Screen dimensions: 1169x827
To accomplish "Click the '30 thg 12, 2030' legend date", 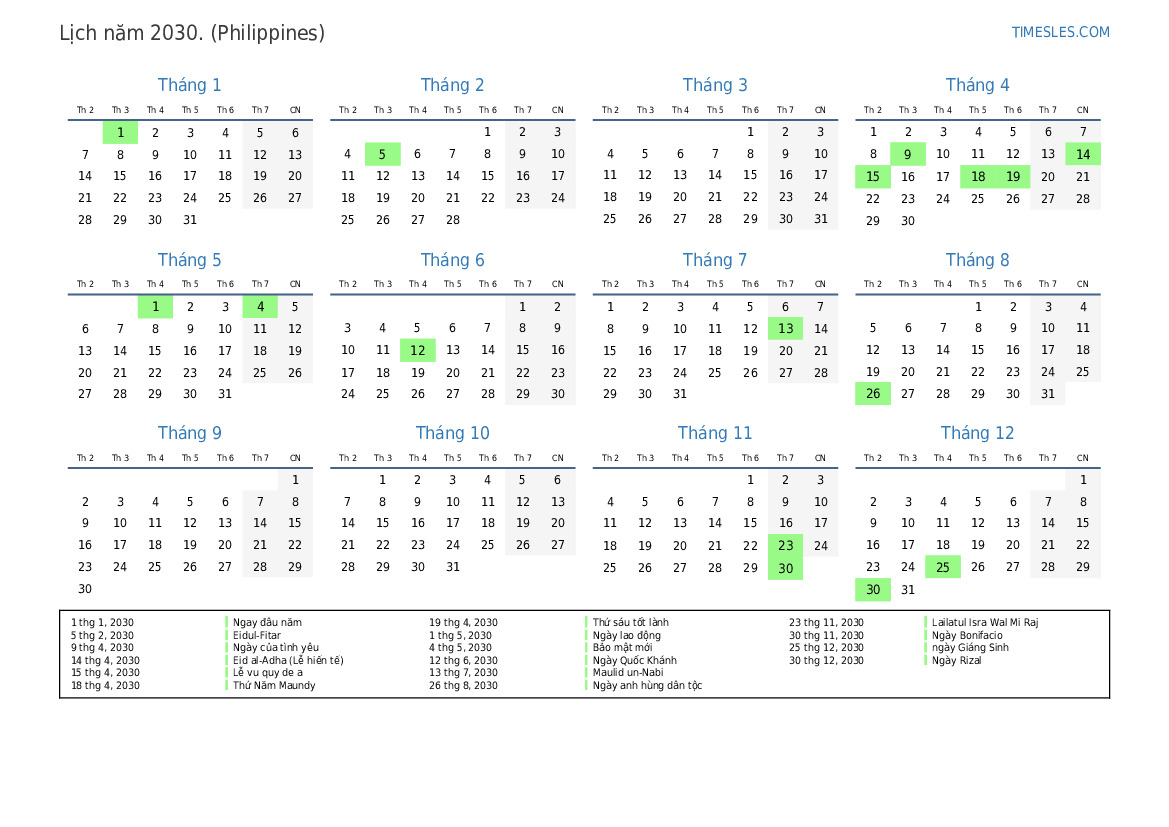I will tap(826, 660).
